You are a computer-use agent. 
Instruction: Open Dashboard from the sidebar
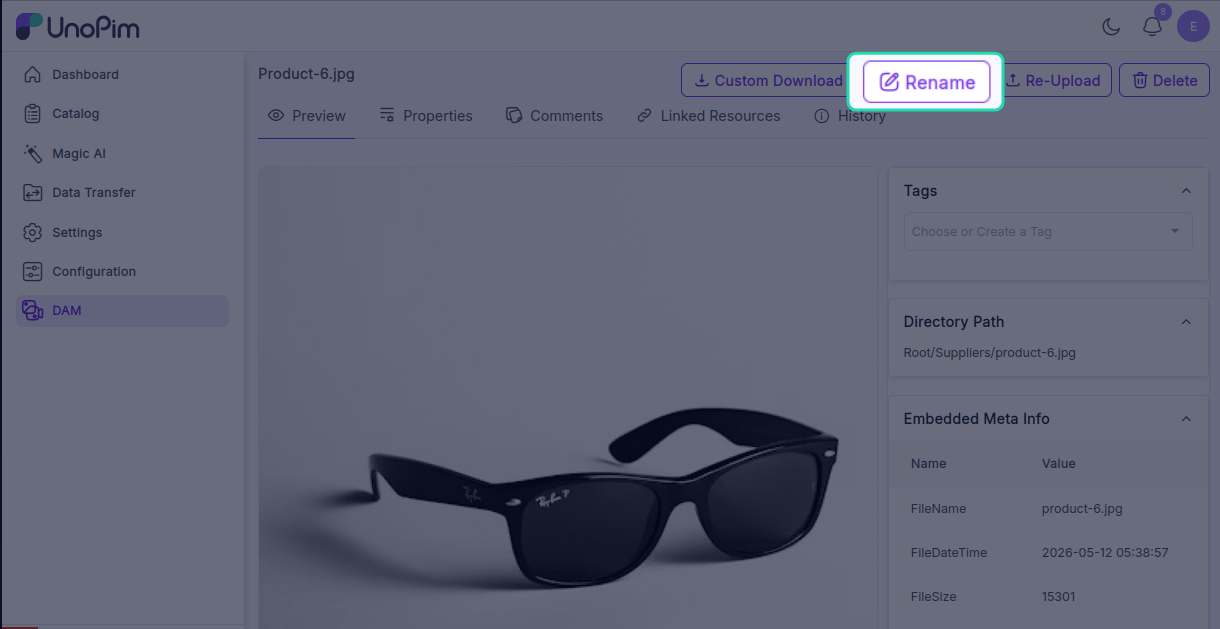[x=122, y=74]
